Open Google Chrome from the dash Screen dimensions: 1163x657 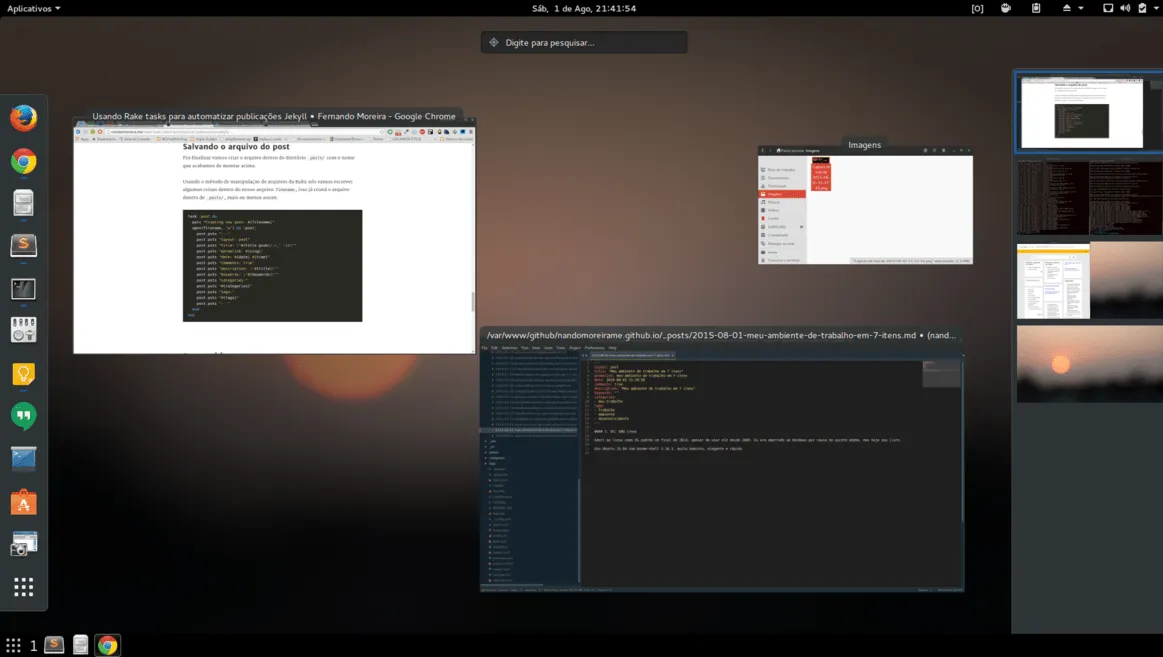point(24,161)
